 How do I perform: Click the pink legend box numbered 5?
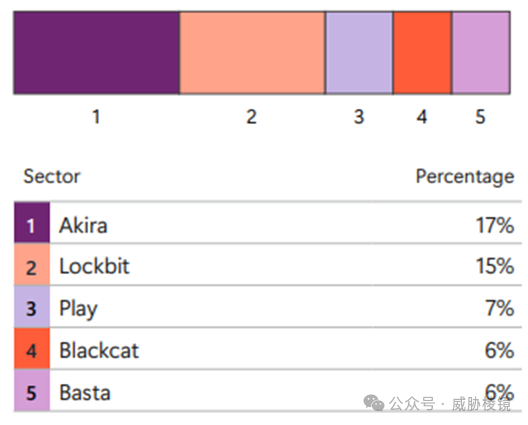[32, 391]
